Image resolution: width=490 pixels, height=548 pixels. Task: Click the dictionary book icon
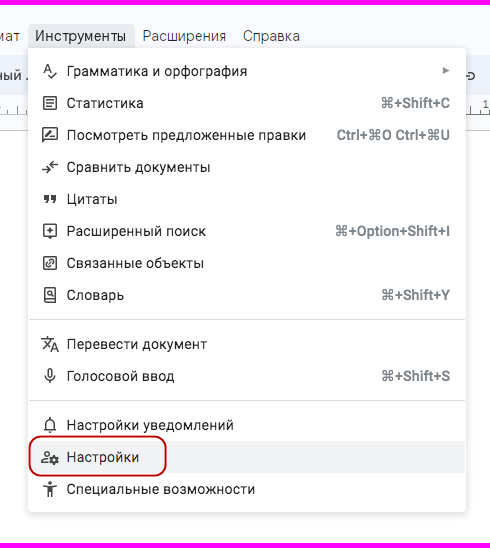50,295
